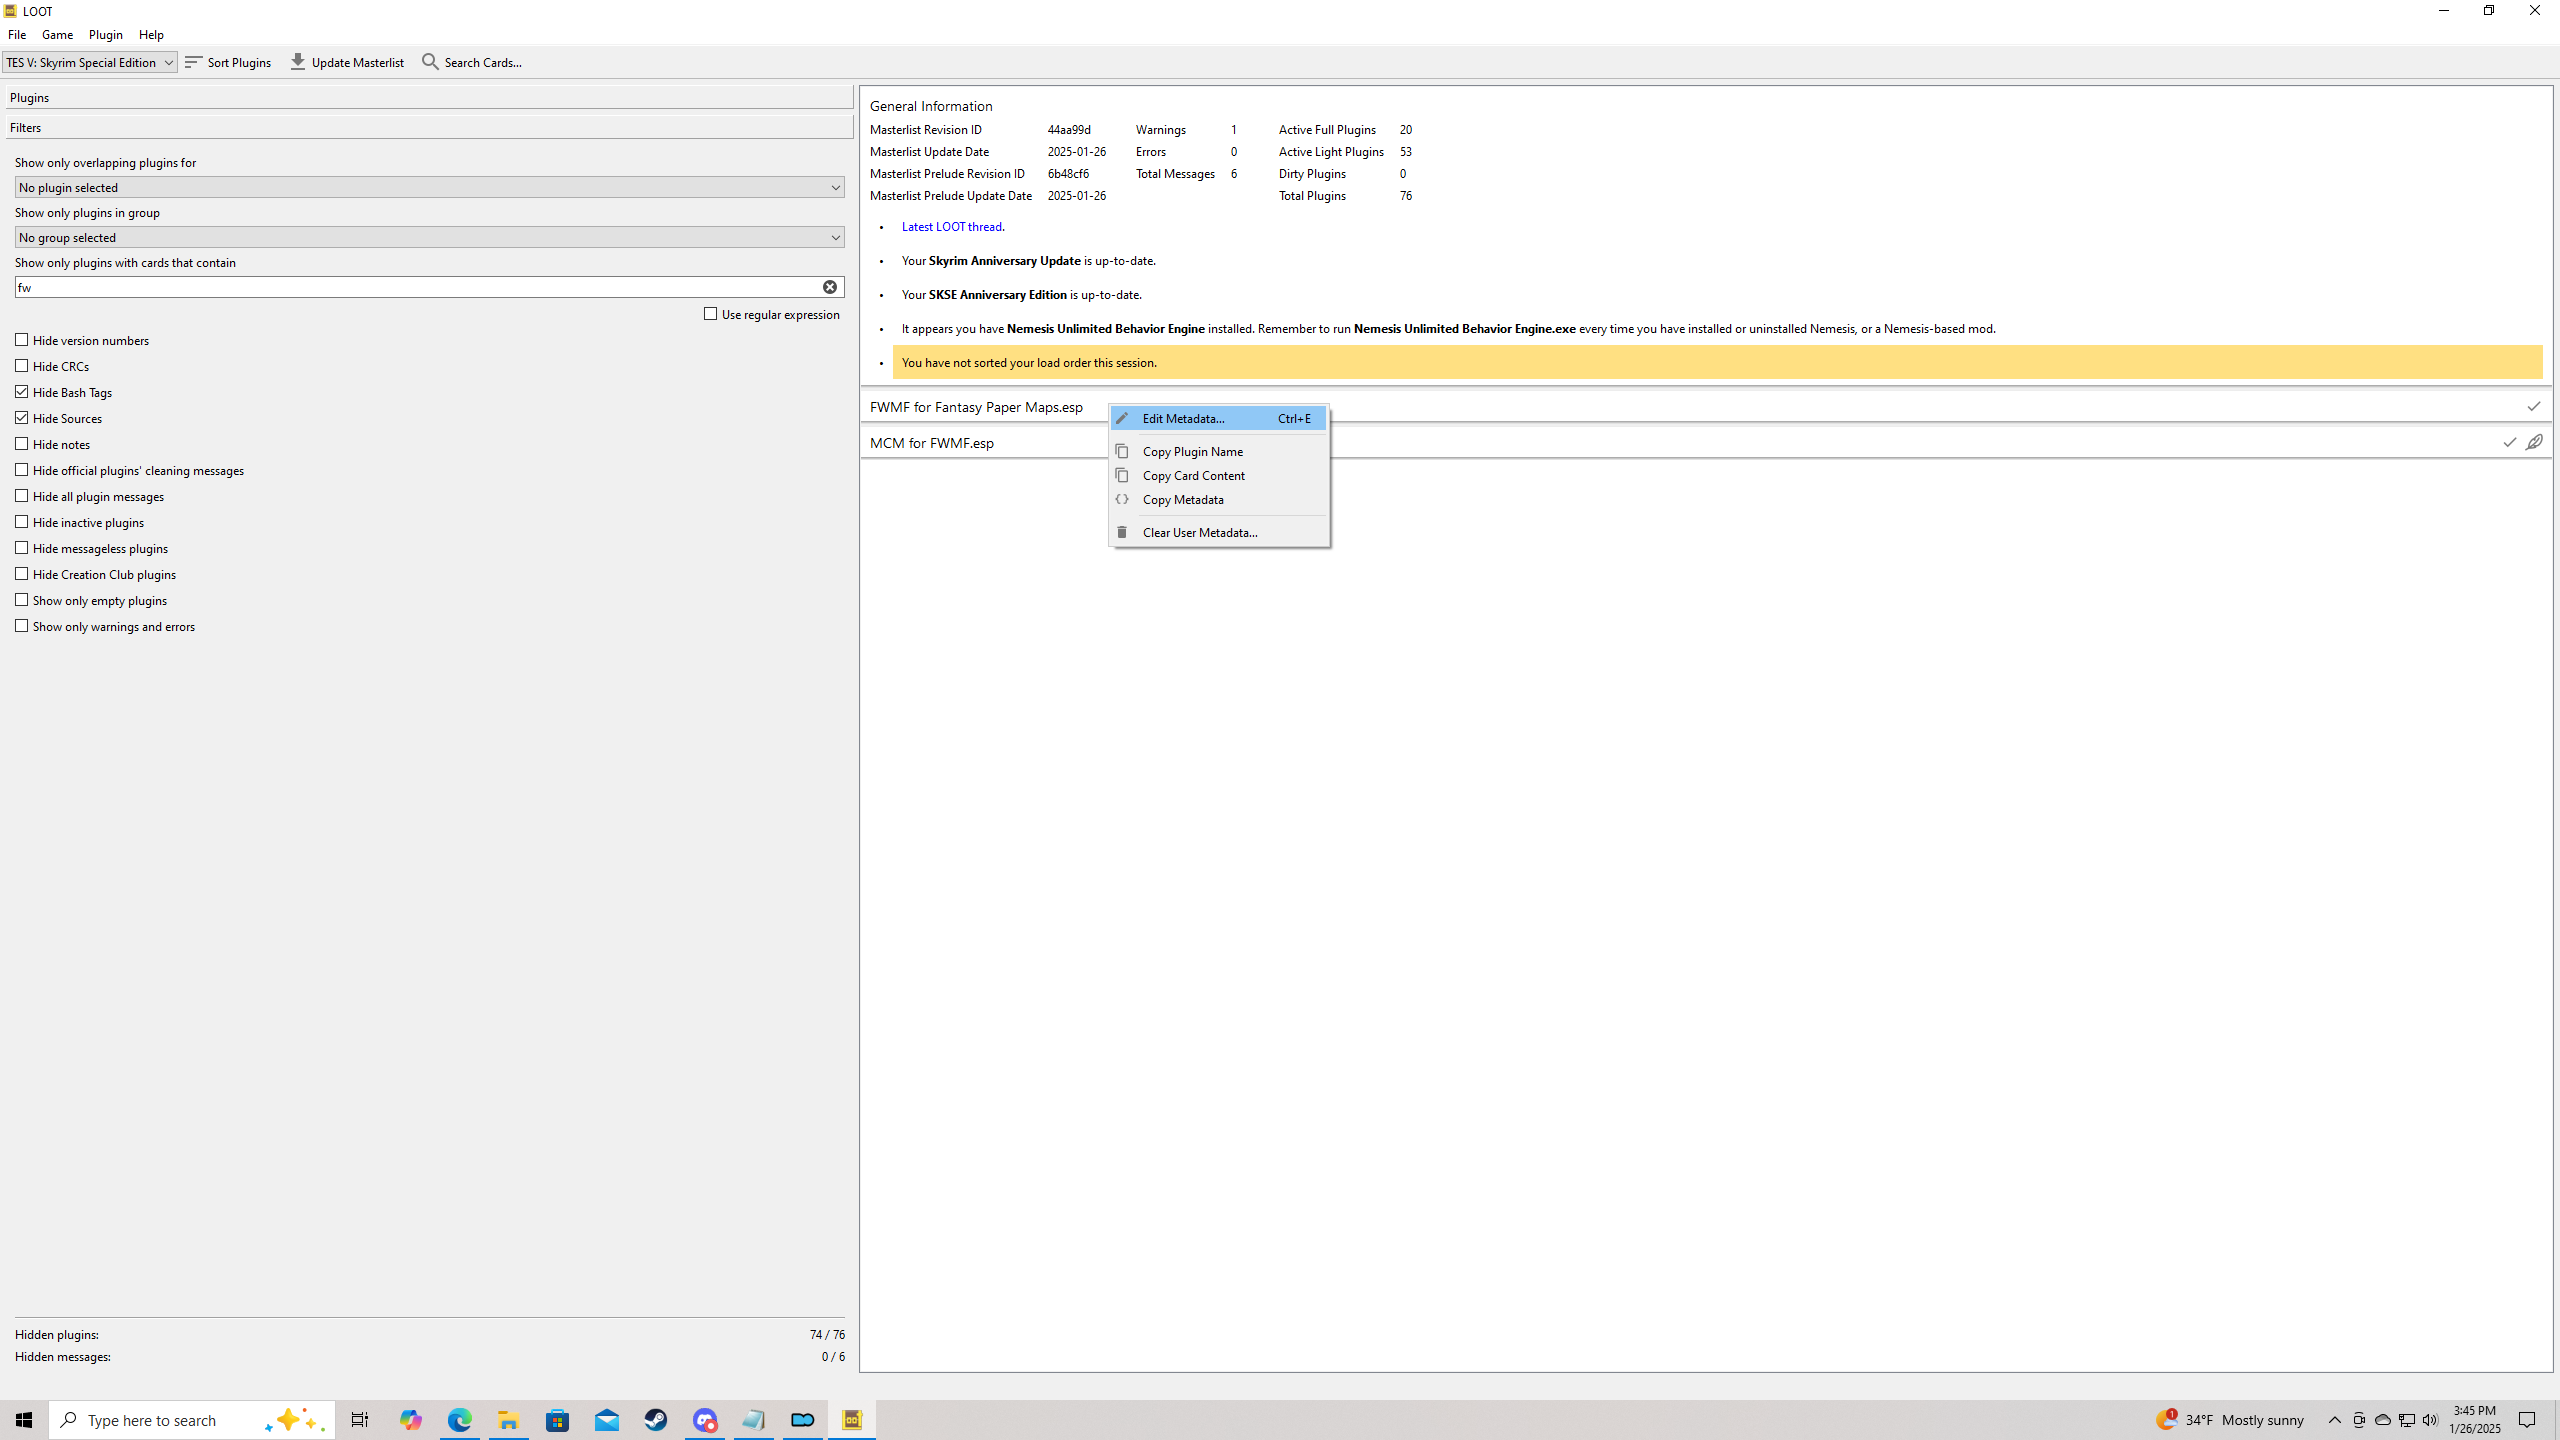Click the pencil icon Edit Metadata
The image size is (2560, 1440).
[x=1122, y=418]
